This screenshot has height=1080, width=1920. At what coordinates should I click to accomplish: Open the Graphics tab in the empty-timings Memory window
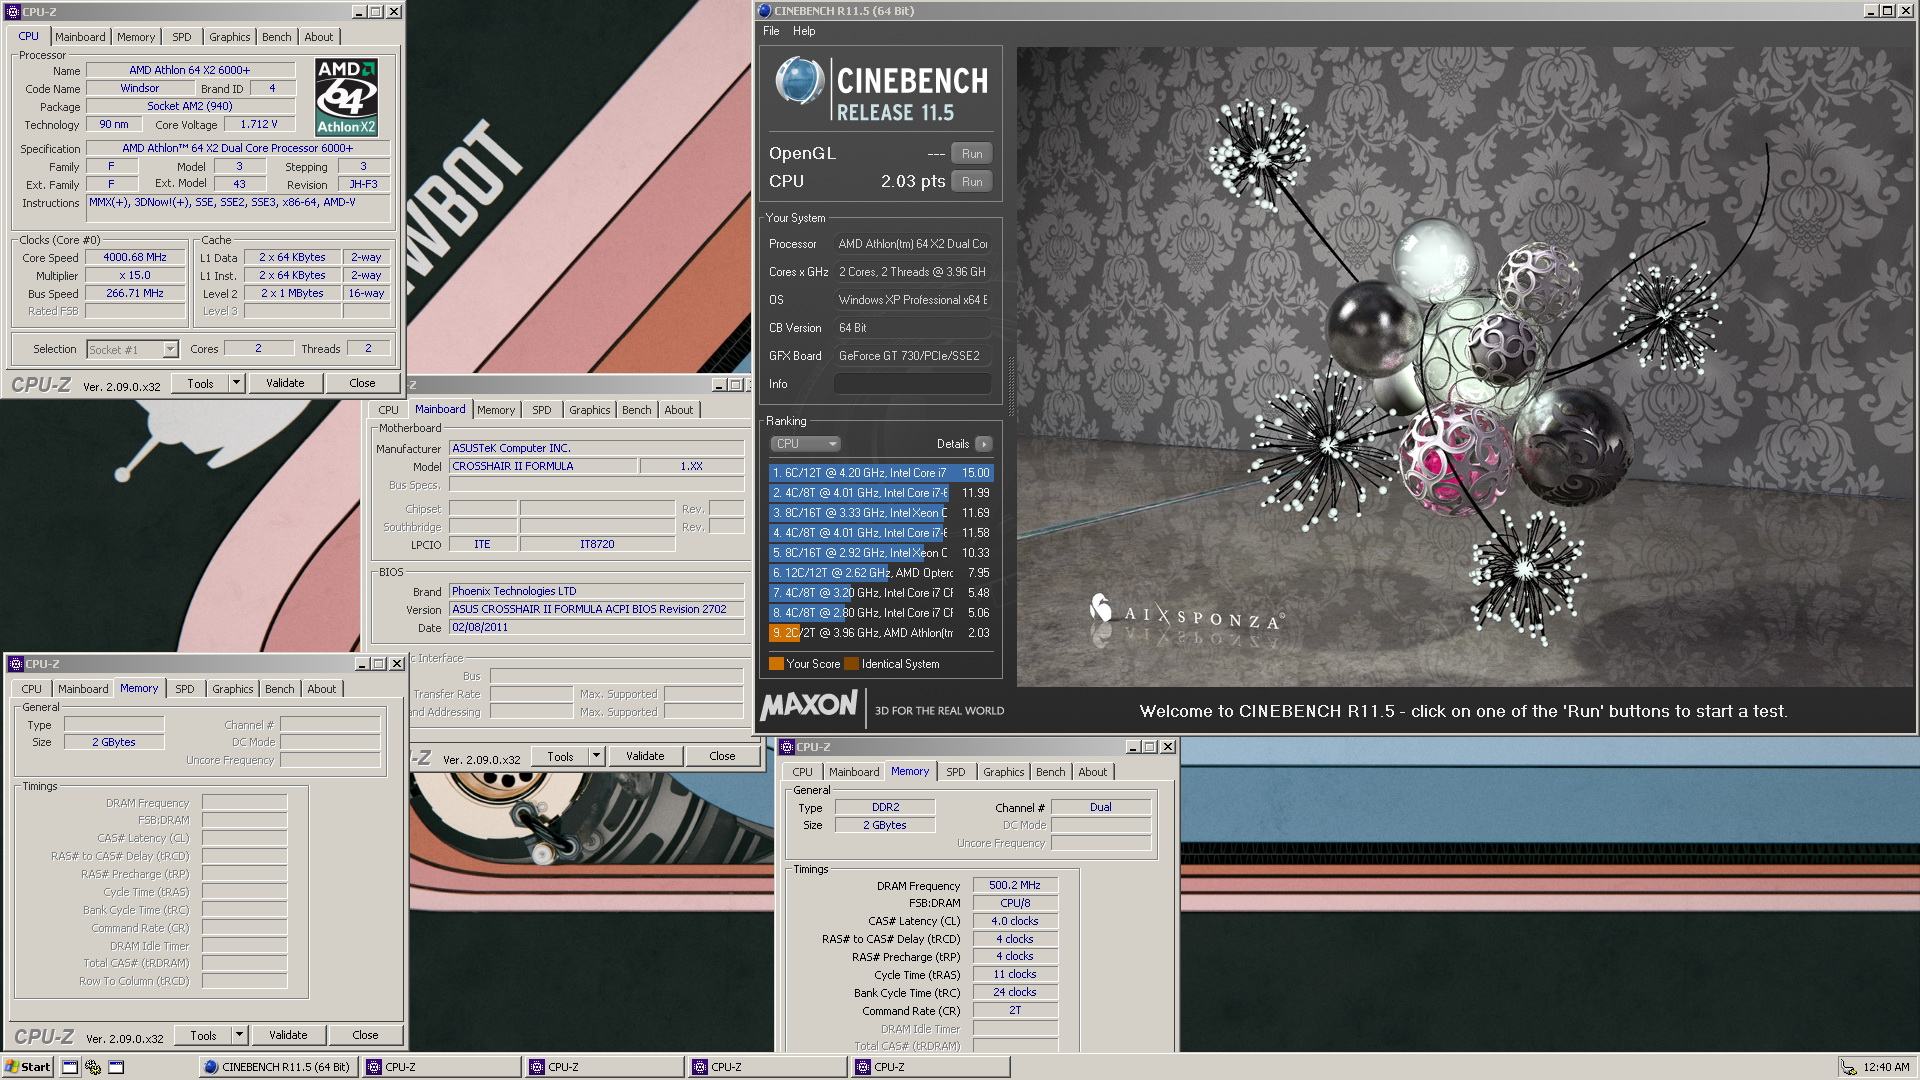(233, 689)
